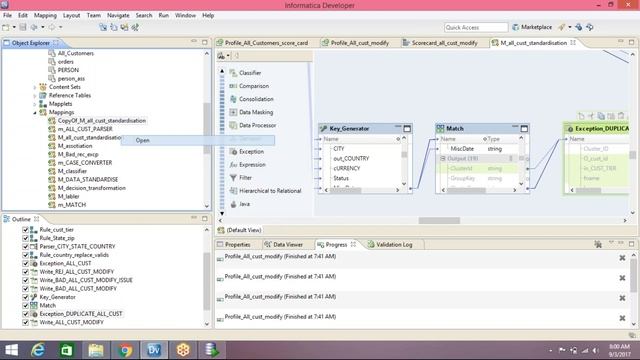The width and height of the screenshot is (640, 360).
Task: Select the Consolidation transformation icon
Action: [233, 99]
